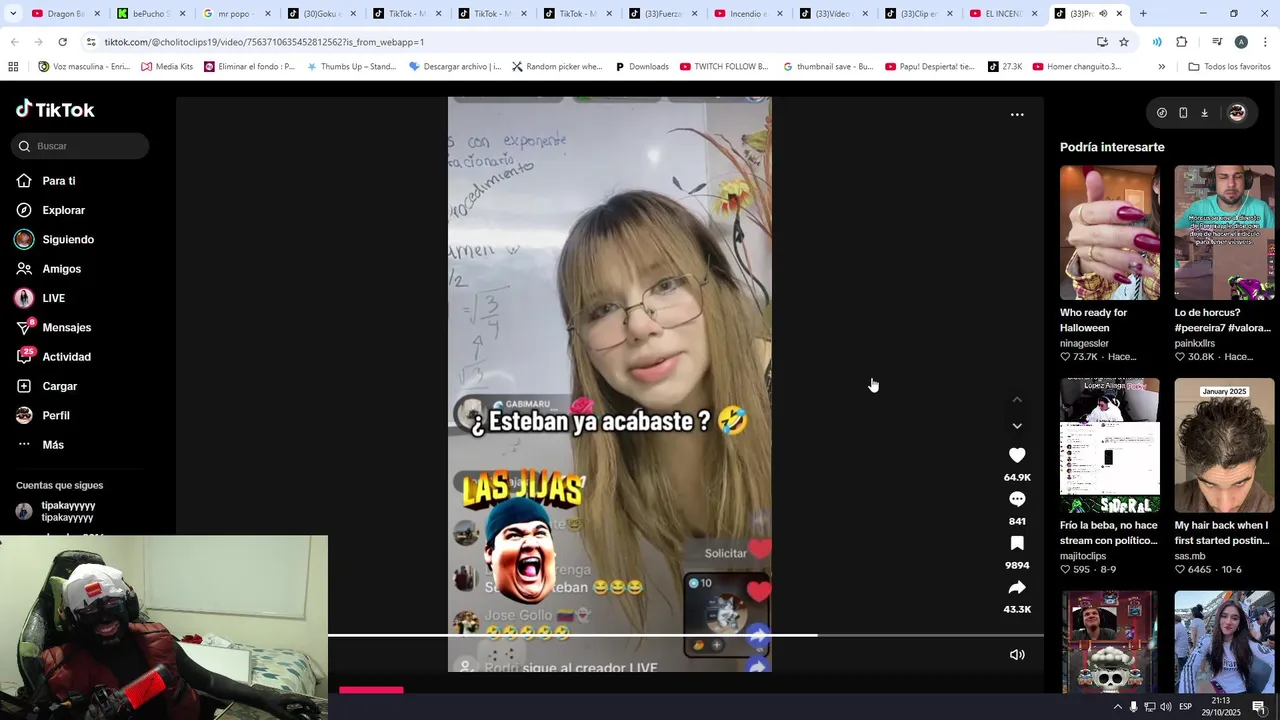Share video using arrow icon

[1017, 587]
